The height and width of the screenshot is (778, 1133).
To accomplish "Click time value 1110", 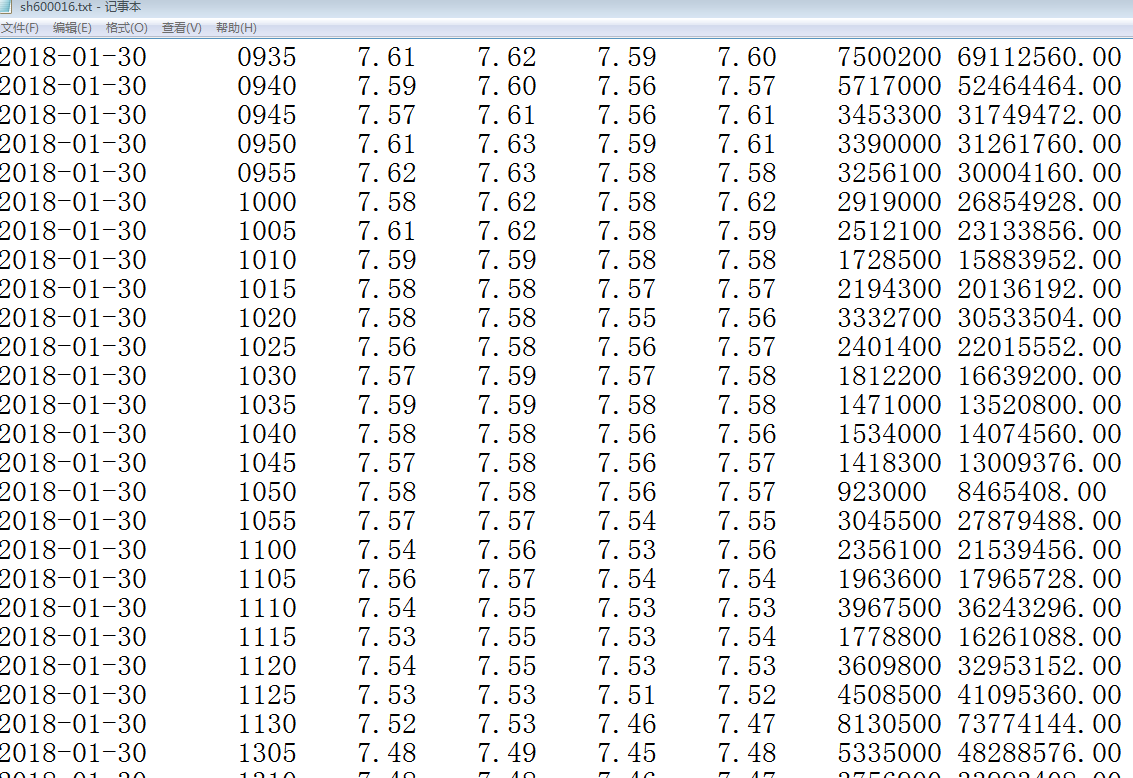I will tap(267, 608).
